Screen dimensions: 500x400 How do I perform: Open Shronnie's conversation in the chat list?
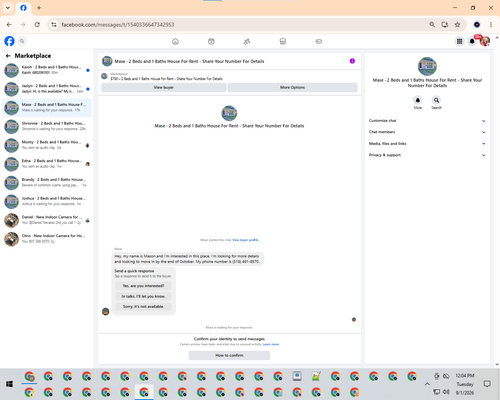(x=47, y=126)
